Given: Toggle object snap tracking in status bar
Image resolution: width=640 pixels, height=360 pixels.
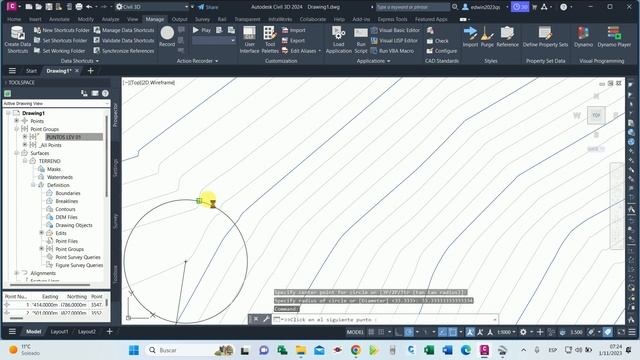Looking at the screenshot, I should (442, 332).
